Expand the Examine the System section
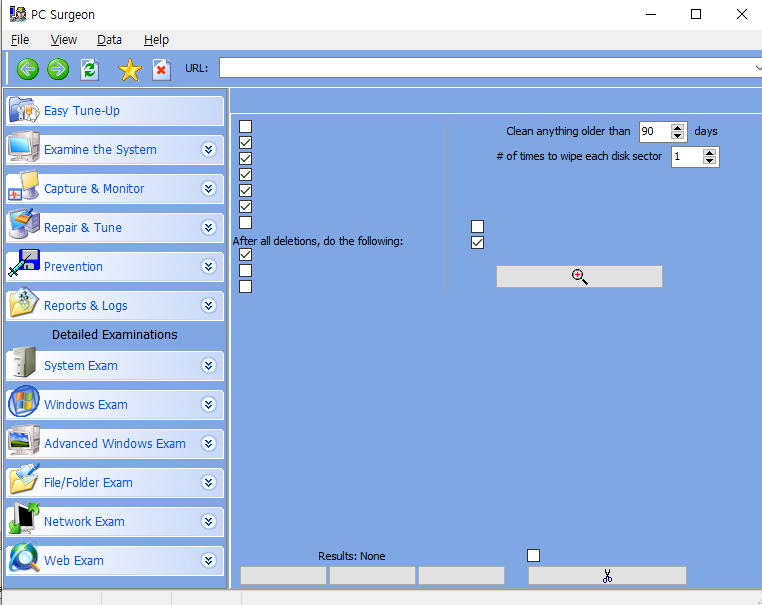 208,150
